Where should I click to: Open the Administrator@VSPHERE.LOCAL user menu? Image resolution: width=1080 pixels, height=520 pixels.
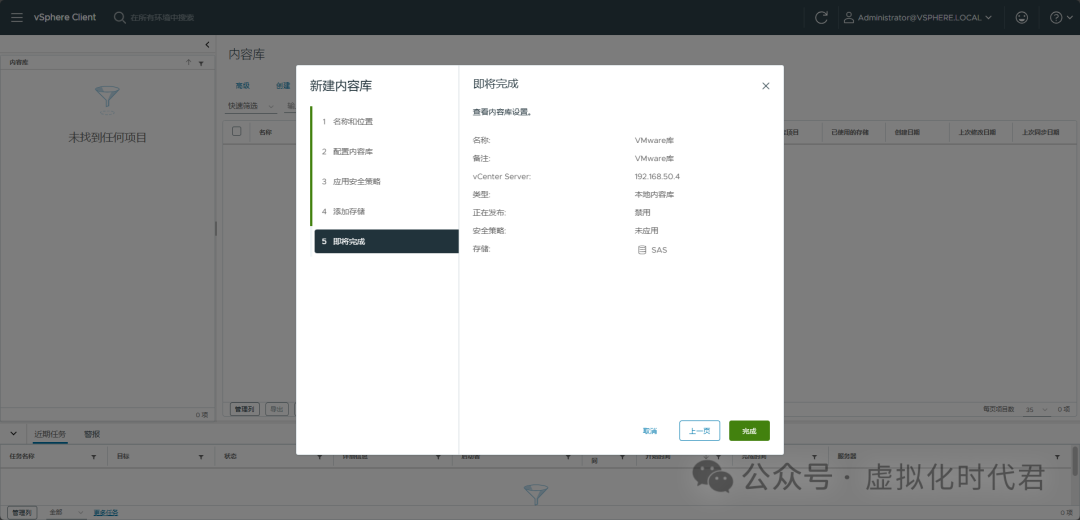coord(918,18)
